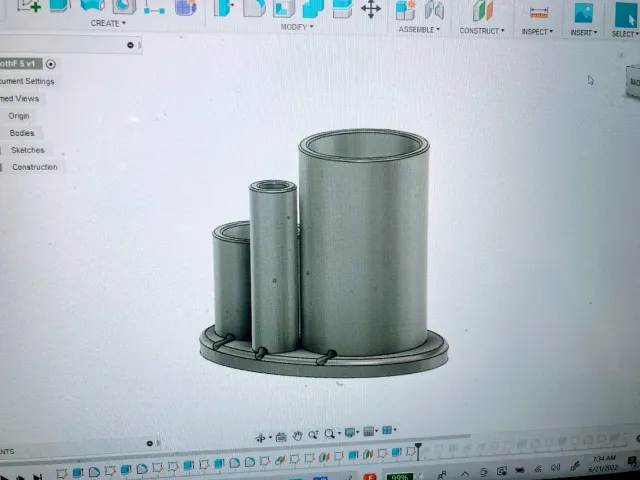Open Grid and Snaps settings

(369, 431)
